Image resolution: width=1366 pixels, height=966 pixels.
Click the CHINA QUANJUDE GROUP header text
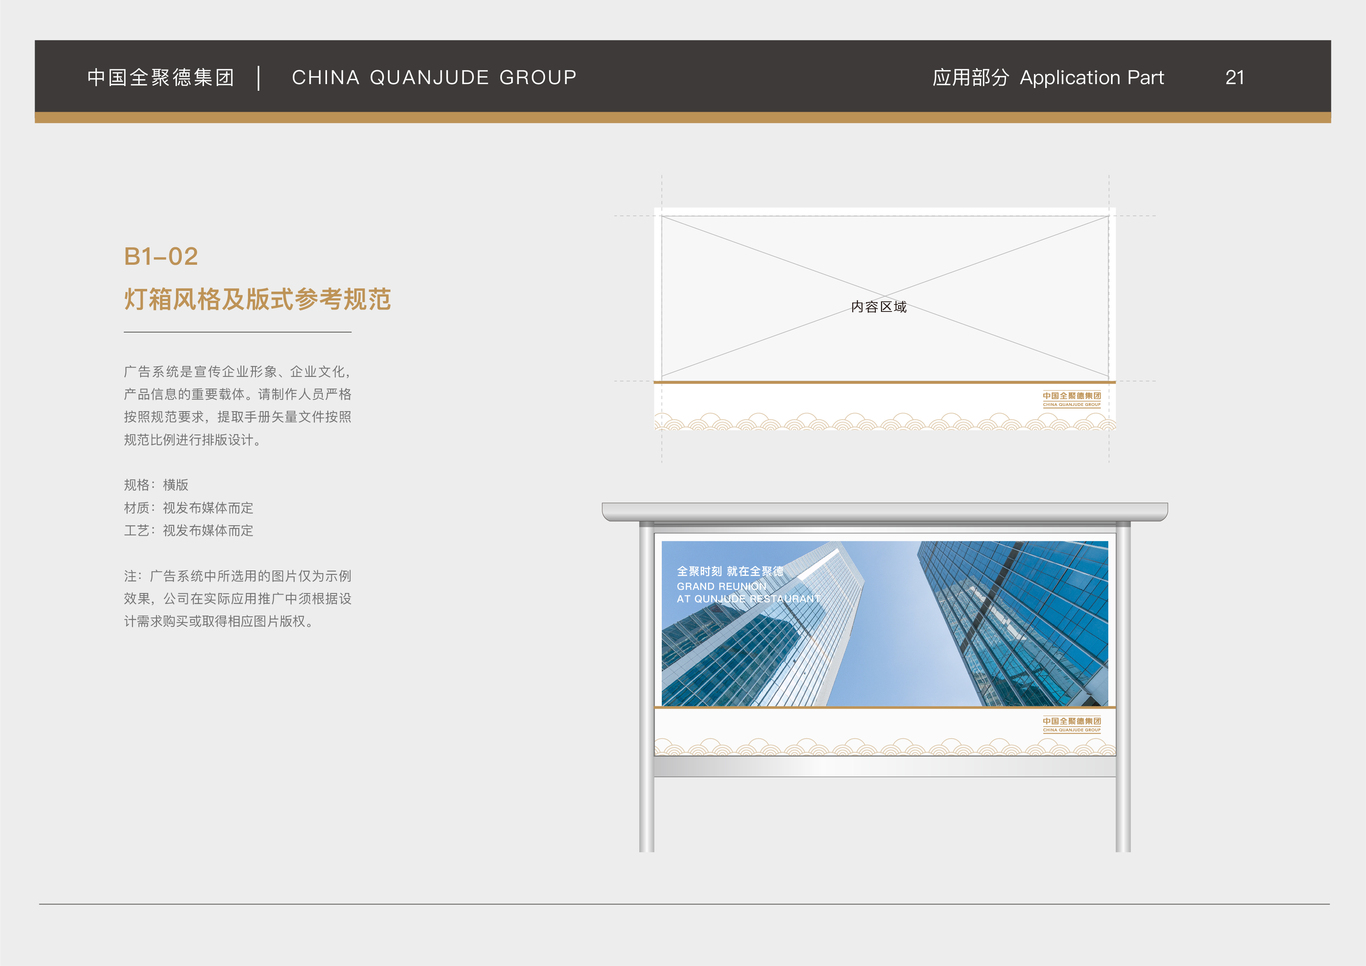434,78
